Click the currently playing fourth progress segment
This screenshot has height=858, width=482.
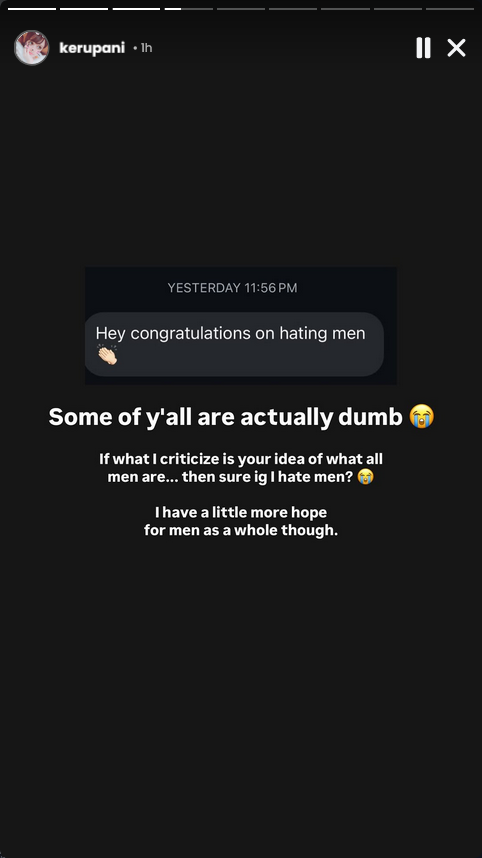(189, 9)
